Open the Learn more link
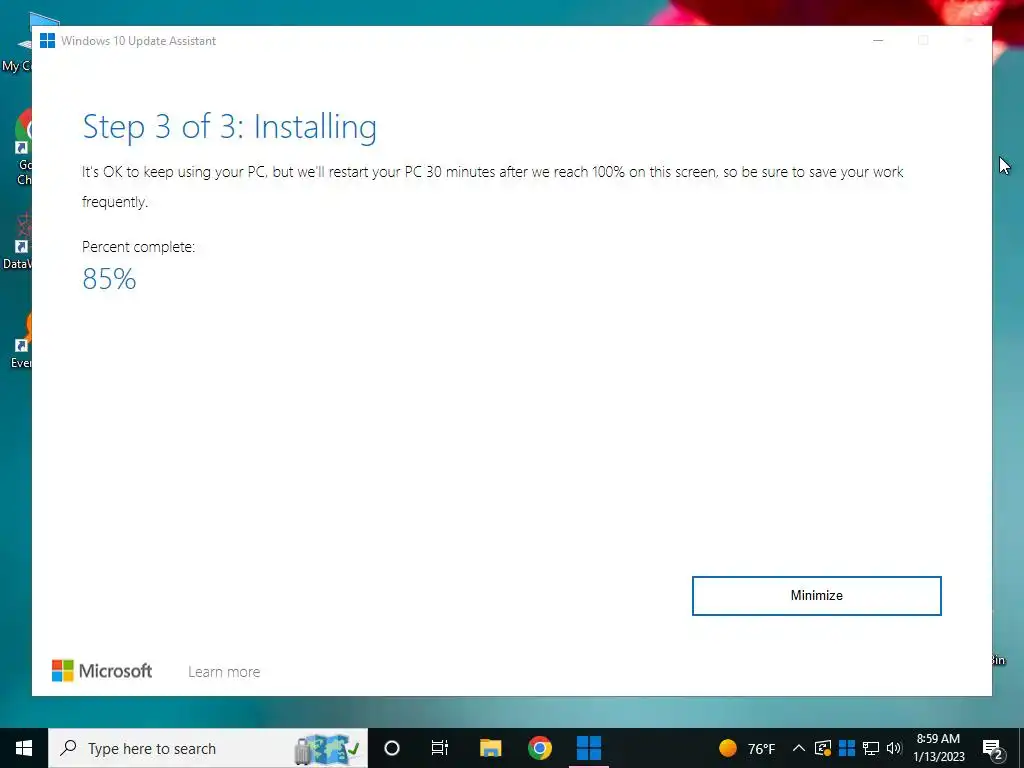1024x768 pixels. pyautogui.click(x=224, y=671)
